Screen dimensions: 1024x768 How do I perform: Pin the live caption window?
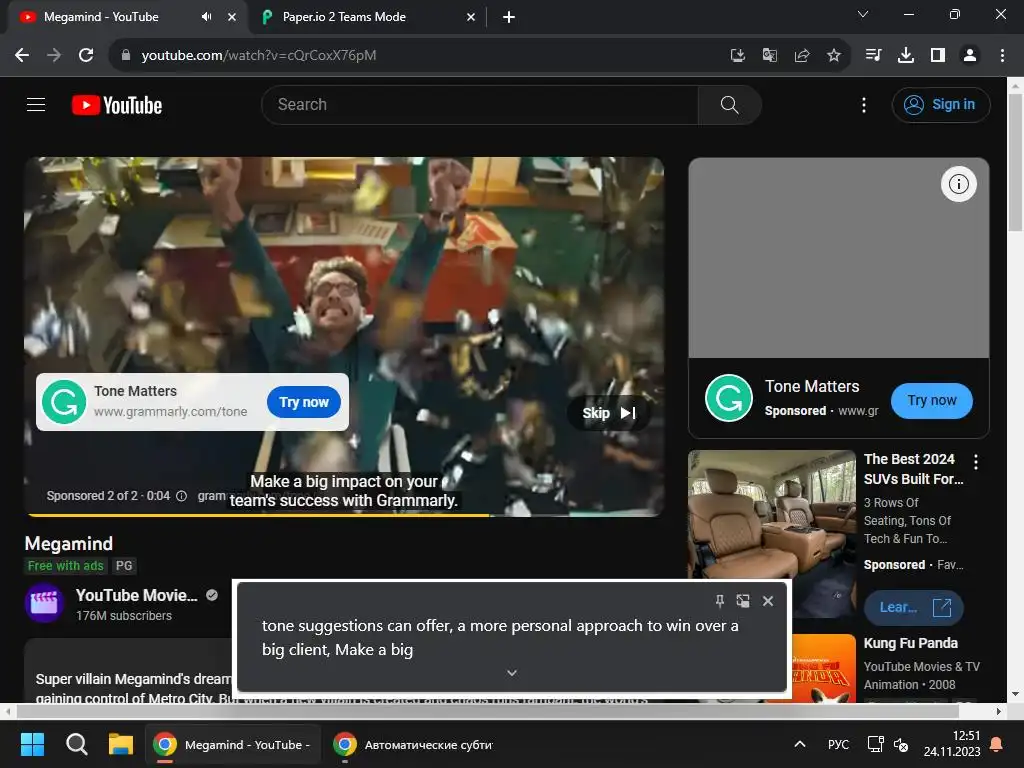(719, 601)
